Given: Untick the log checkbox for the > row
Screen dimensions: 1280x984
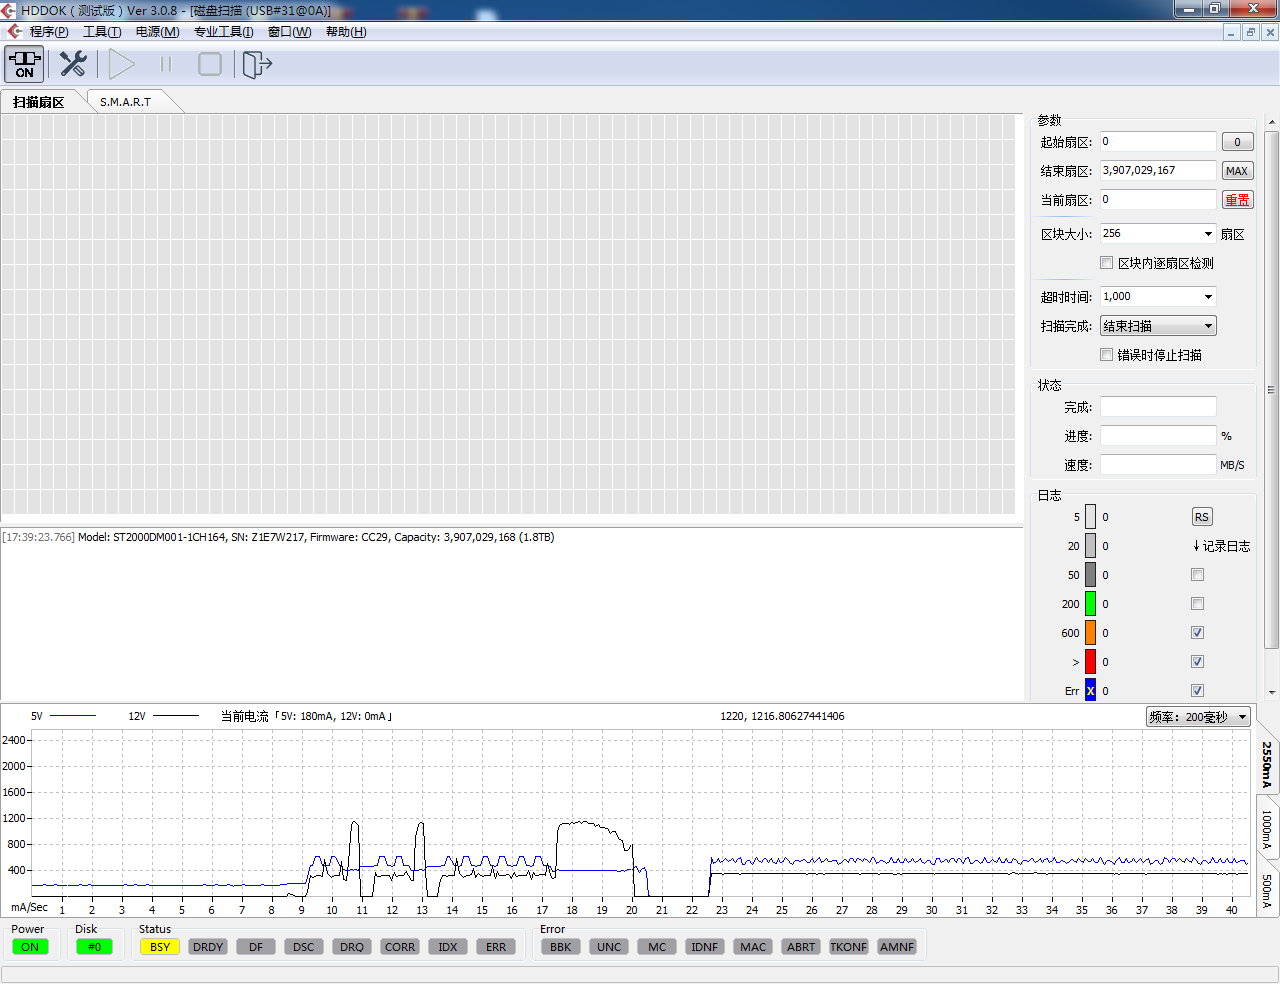Looking at the screenshot, I should click(1198, 662).
